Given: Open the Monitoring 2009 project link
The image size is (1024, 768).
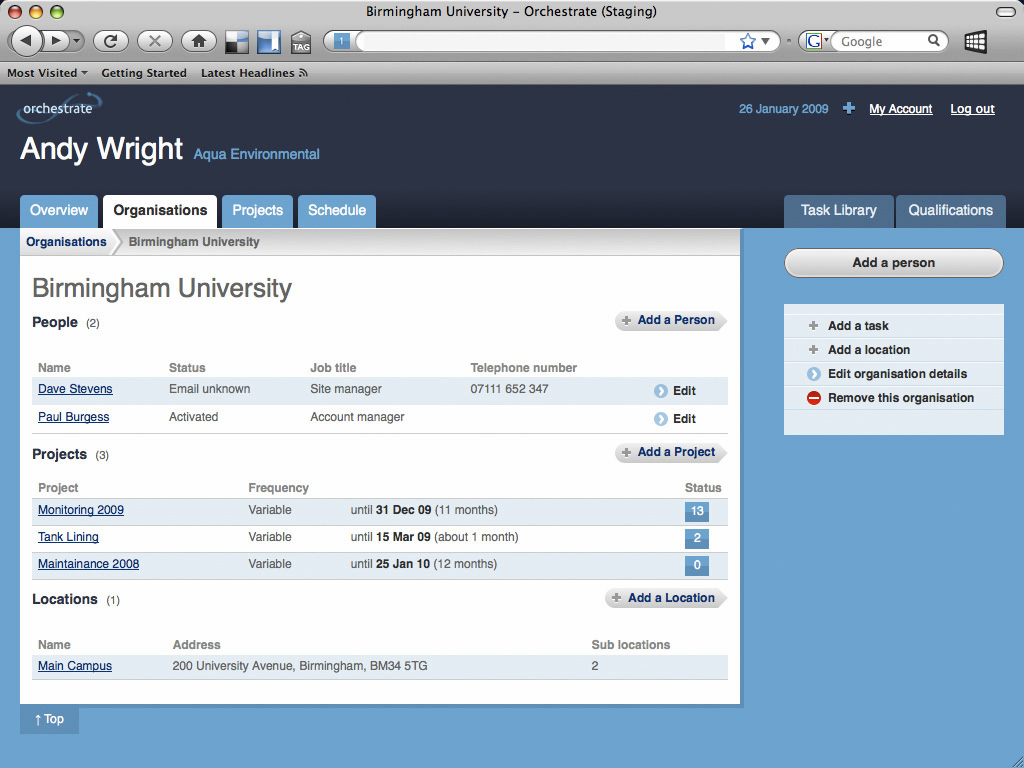Looking at the screenshot, I should [81, 510].
